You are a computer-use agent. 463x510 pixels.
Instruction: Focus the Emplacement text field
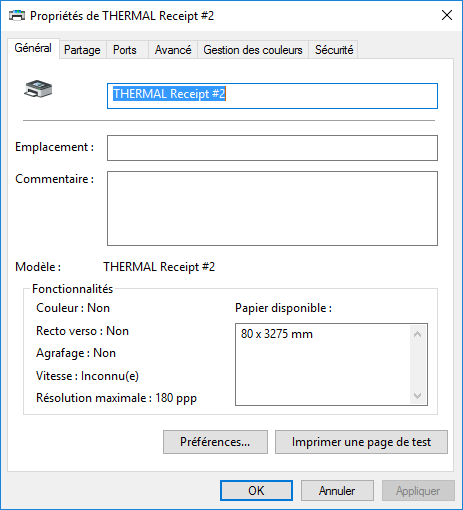(x=272, y=148)
